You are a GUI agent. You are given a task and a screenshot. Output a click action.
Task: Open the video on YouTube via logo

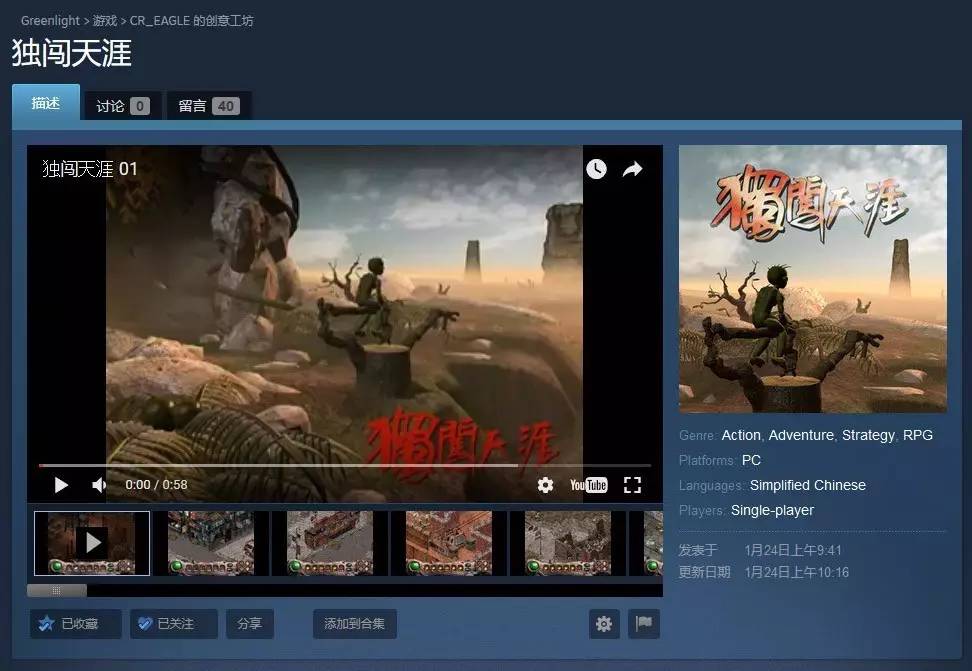(589, 485)
